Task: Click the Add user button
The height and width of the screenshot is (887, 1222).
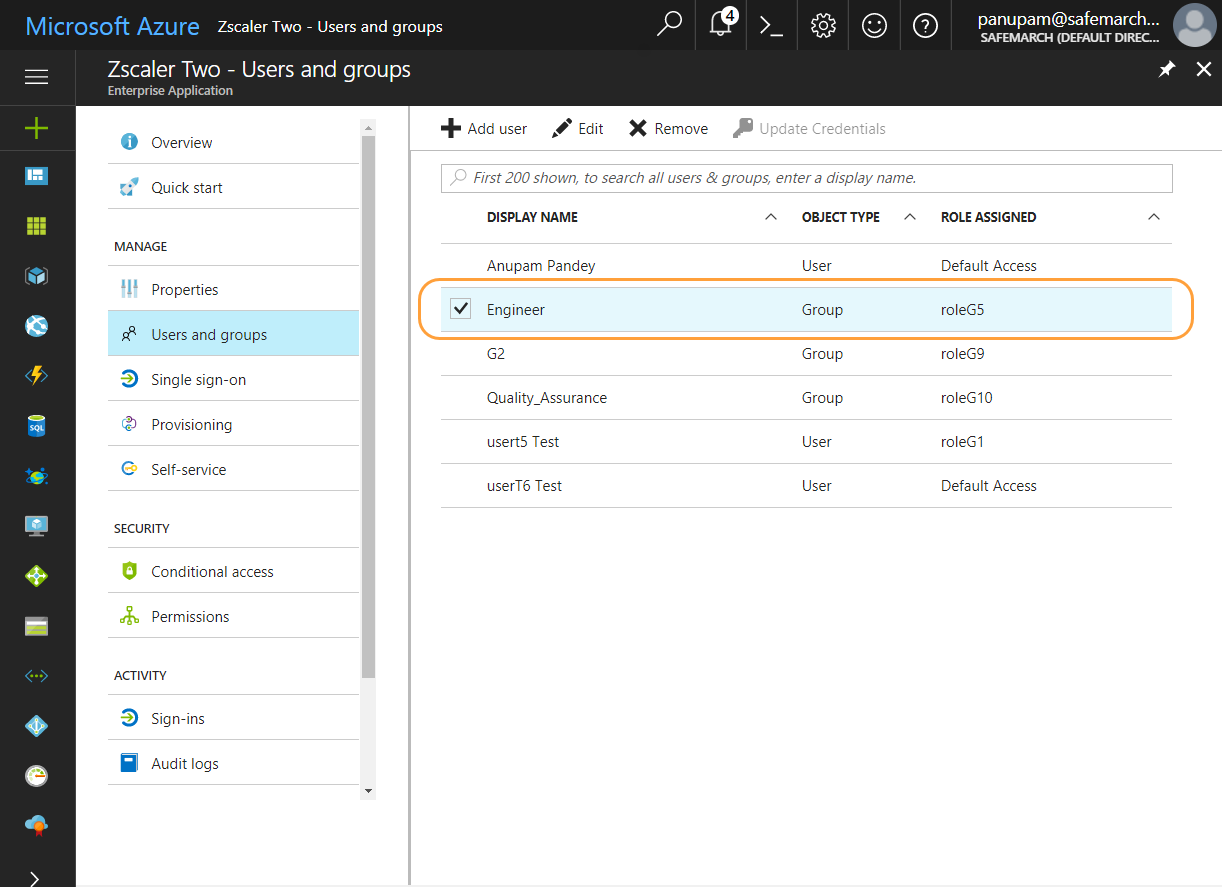Action: pyautogui.click(x=484, y=128)
